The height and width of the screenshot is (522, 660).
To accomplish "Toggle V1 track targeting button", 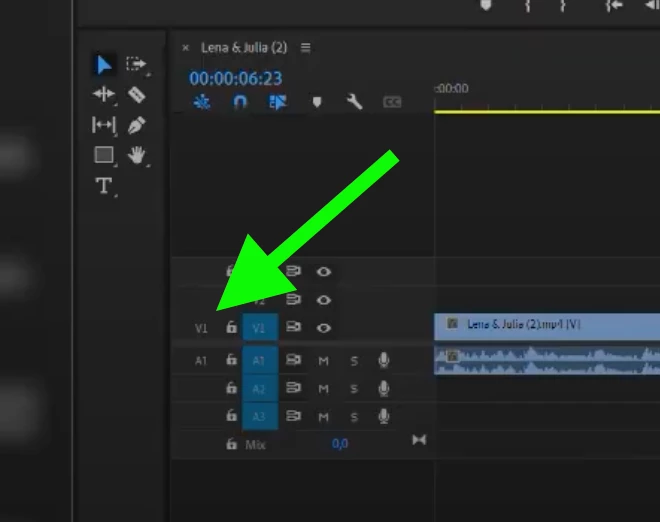I will [x=260, y=328].
